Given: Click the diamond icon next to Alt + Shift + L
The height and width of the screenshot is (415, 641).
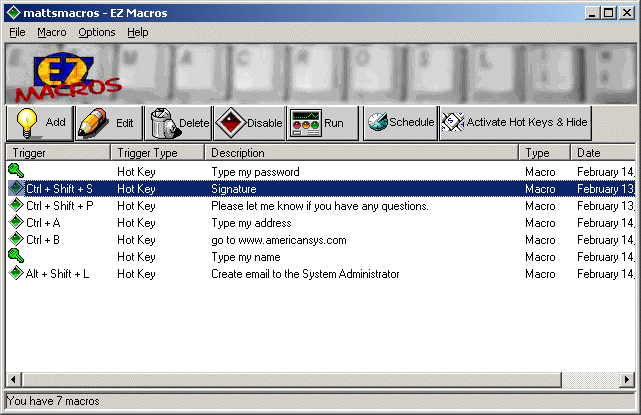Looking at the screenshot, I should (16, 273).
